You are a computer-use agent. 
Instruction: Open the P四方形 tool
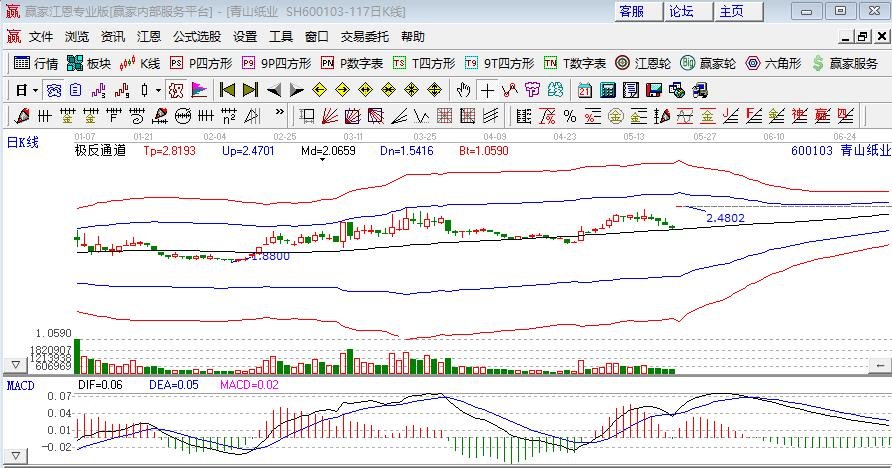201,63
